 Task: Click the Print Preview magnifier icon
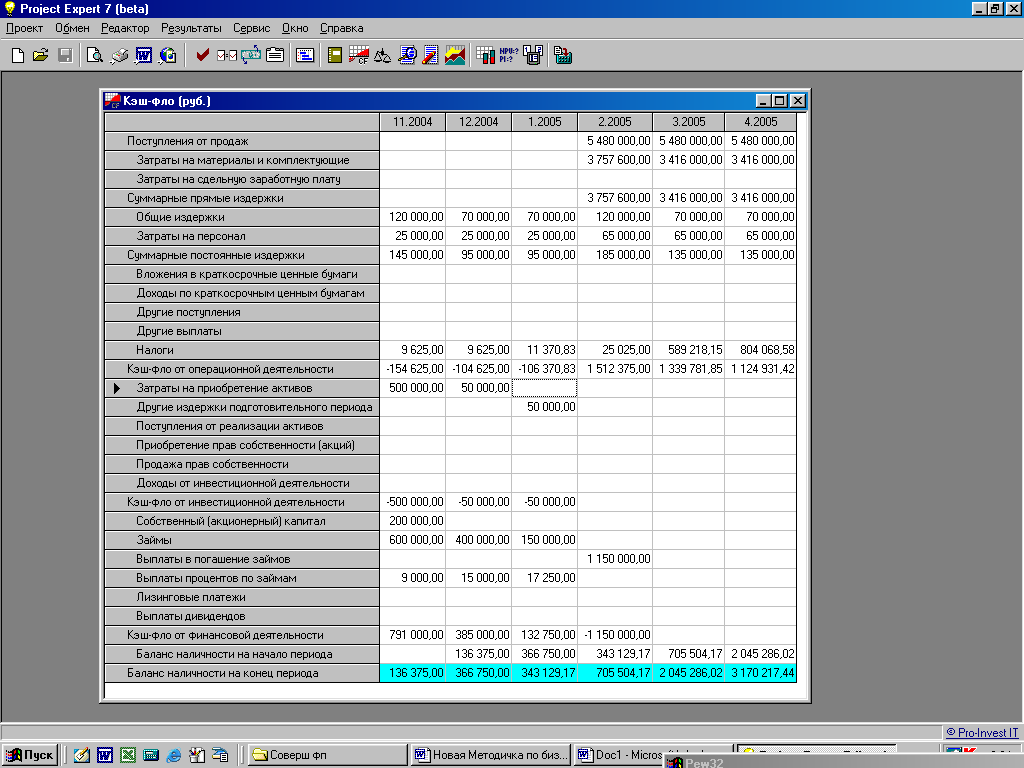pyautogui.click(x=95, y=56)
